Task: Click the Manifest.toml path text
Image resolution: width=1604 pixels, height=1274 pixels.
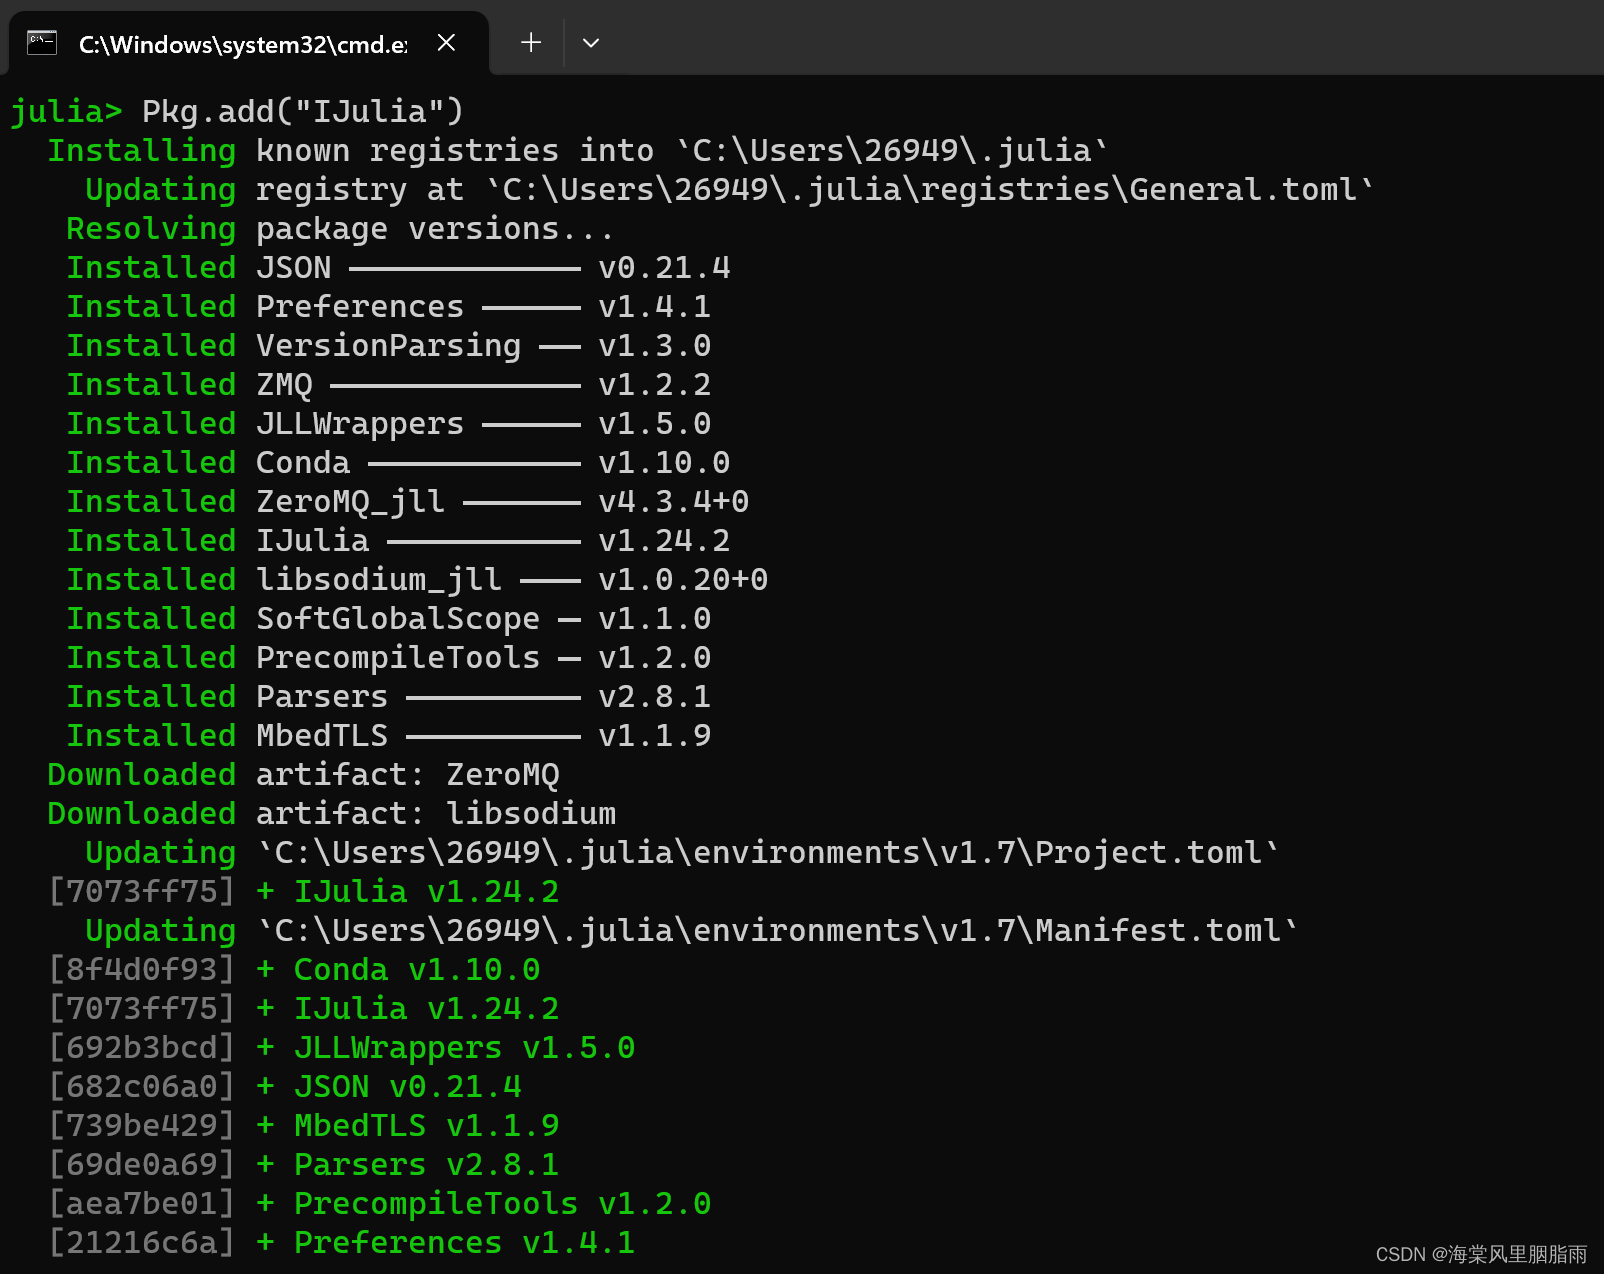Action: pyautogui.click(x=775, y=930)
